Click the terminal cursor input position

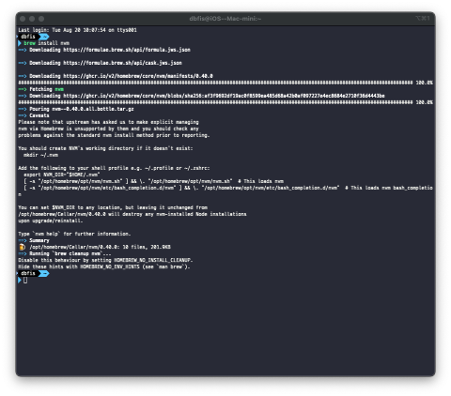pyautogui.click(x=25, y=281)
